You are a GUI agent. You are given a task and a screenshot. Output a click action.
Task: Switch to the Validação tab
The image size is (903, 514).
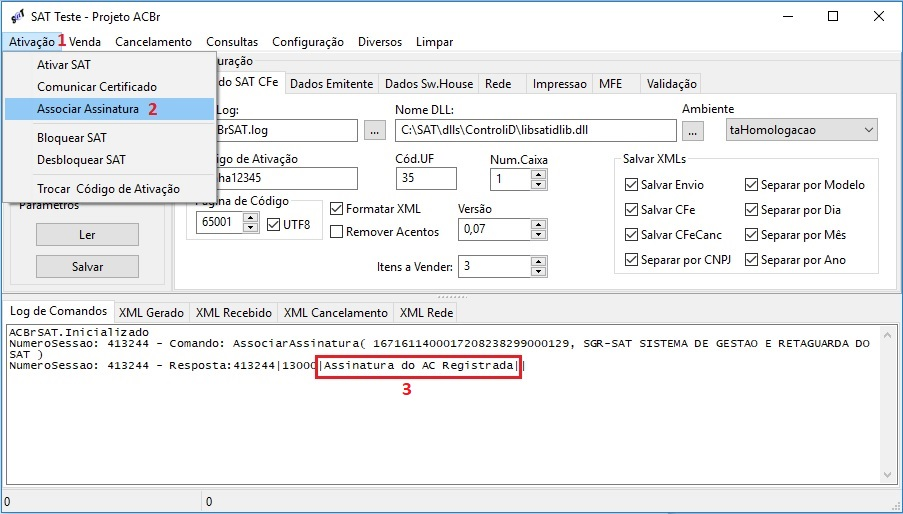pos(671,84)
